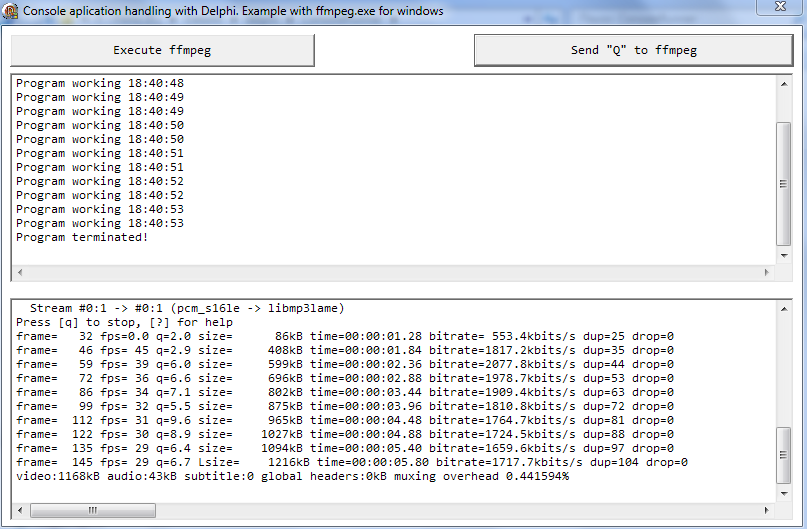Click the frame= 59 output line
The width and height of the screenshot is (807, 529).
point(345,364)
